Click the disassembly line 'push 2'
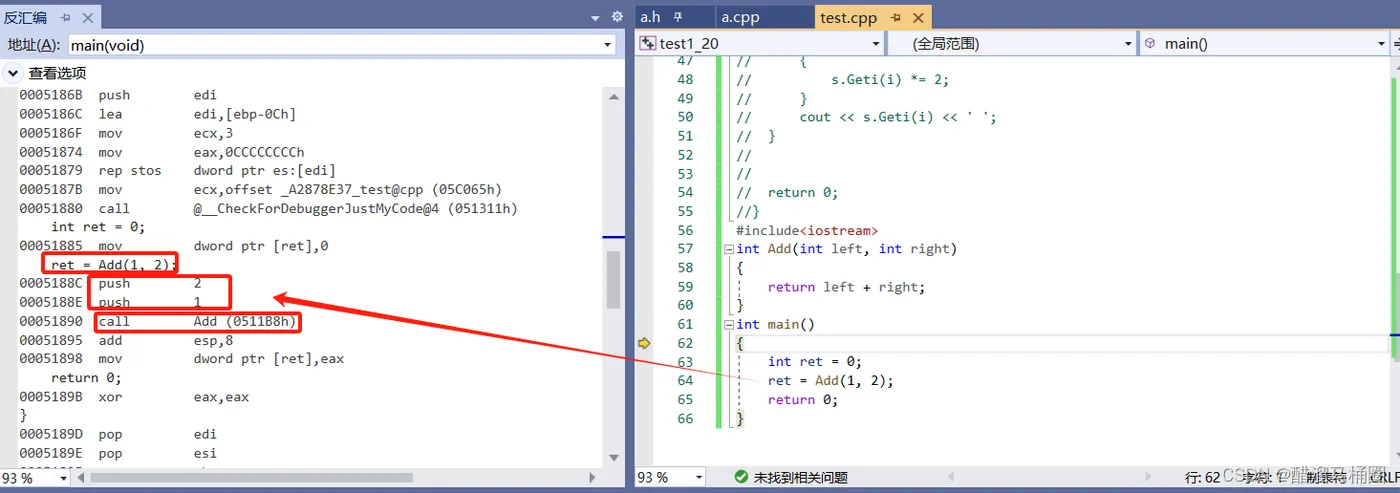The image size is (1400, 493). click(110, 284)
